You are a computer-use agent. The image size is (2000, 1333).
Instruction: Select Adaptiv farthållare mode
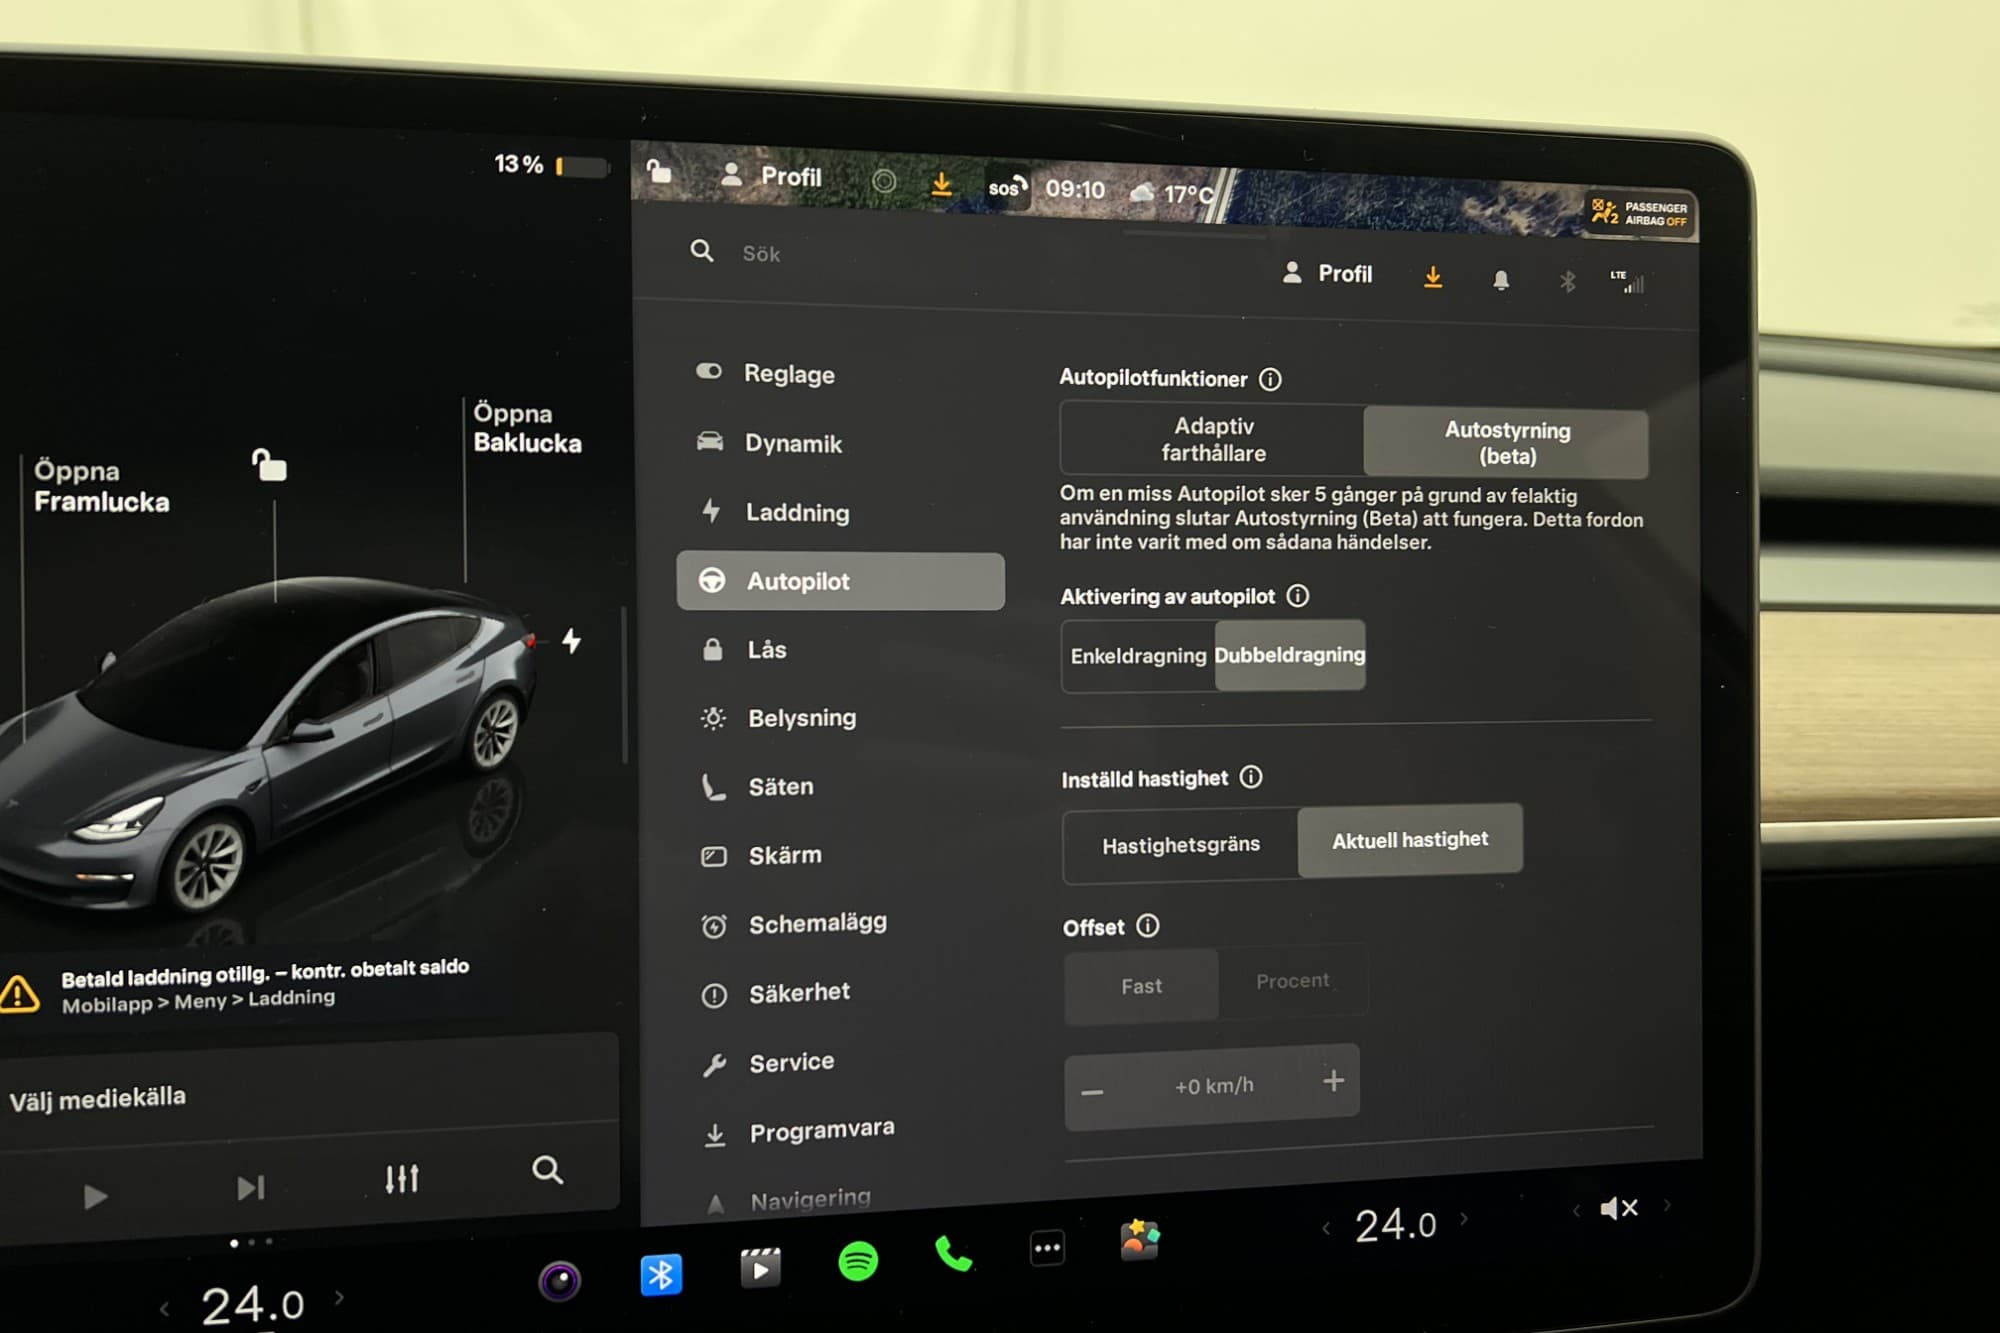pyautogui.click(x=1213, y=440)
